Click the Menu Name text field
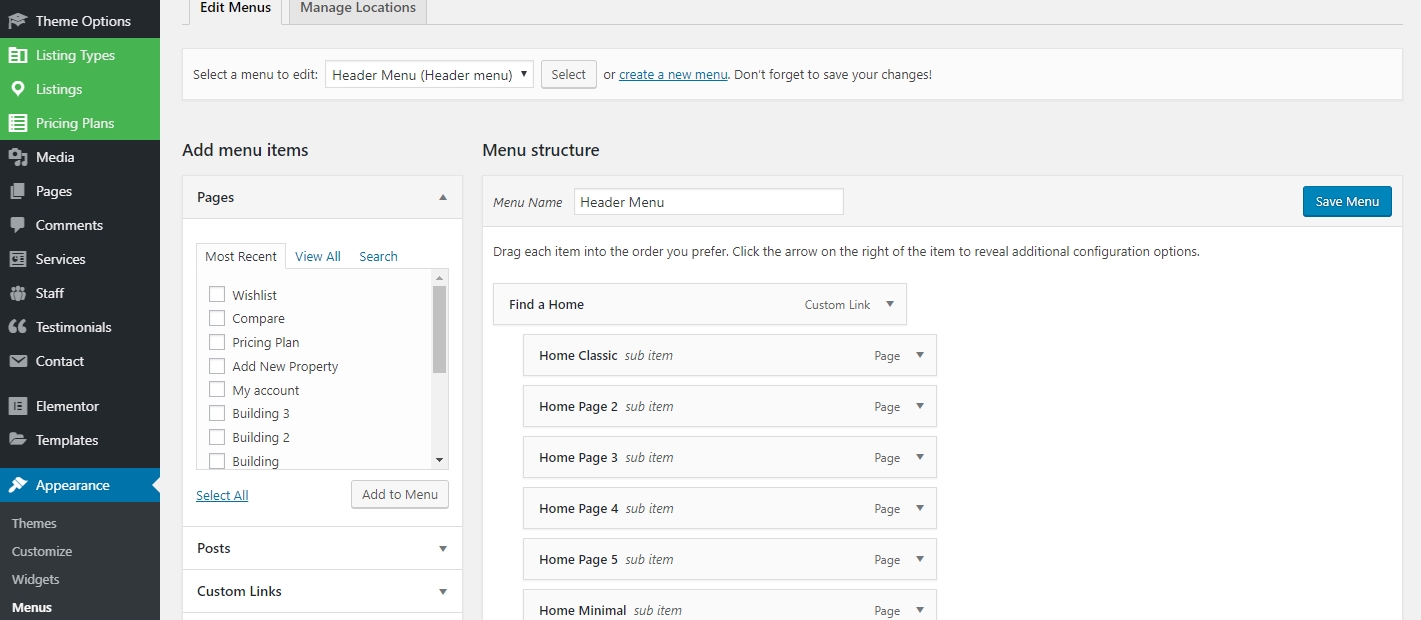Viewport: 1421px width, 620px height. click(708, 202)
